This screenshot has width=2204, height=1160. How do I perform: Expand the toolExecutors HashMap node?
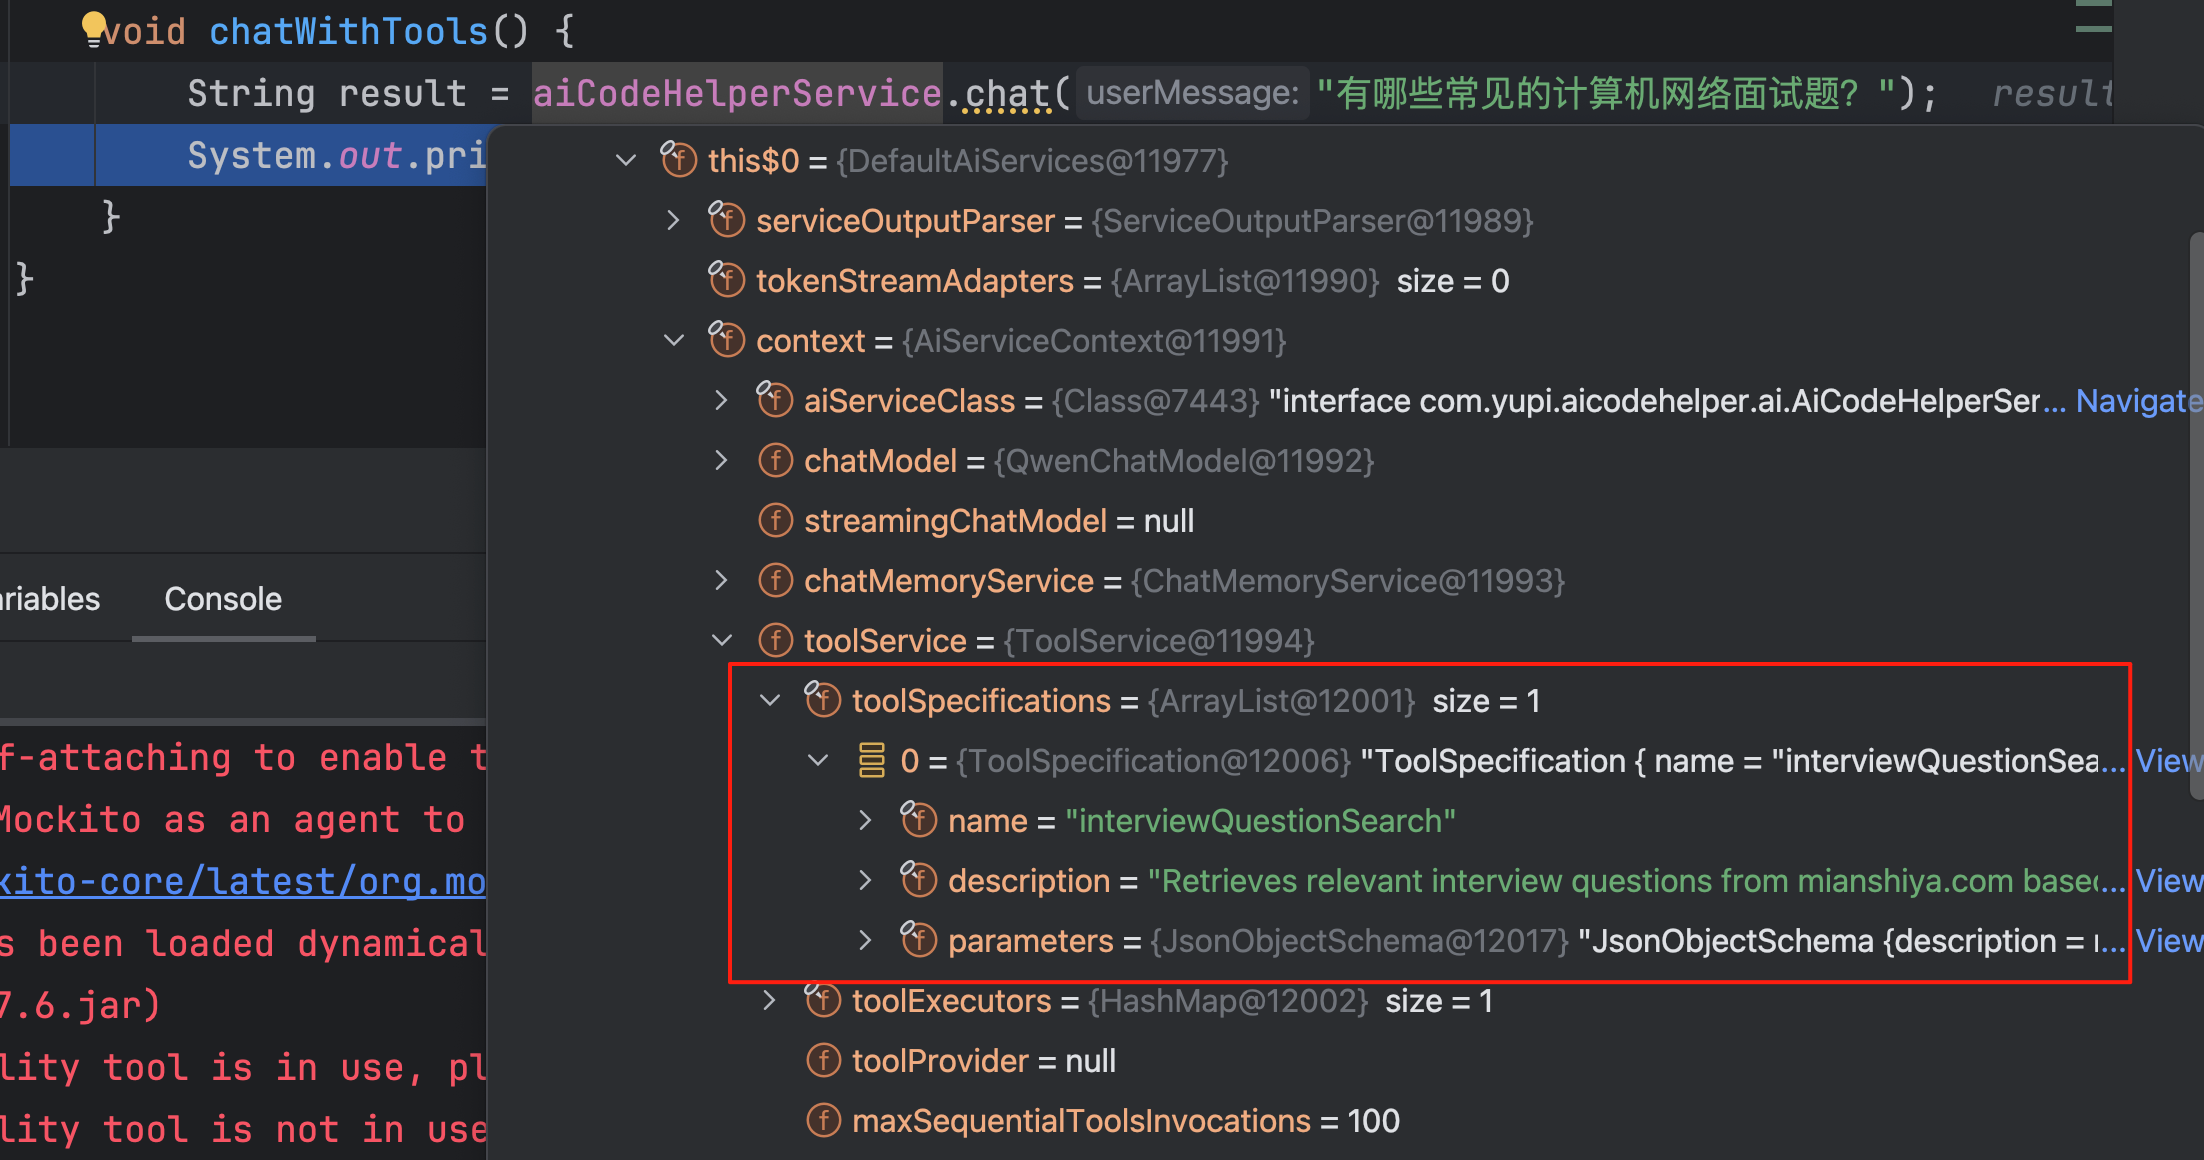point(770,1001)
